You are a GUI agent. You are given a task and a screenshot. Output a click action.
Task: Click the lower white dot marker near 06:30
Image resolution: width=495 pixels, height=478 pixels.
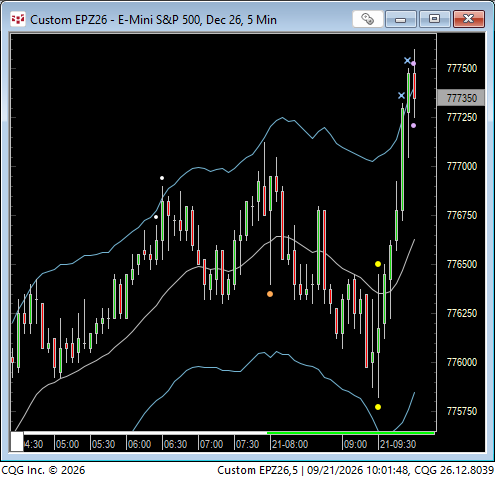(156, 217)
